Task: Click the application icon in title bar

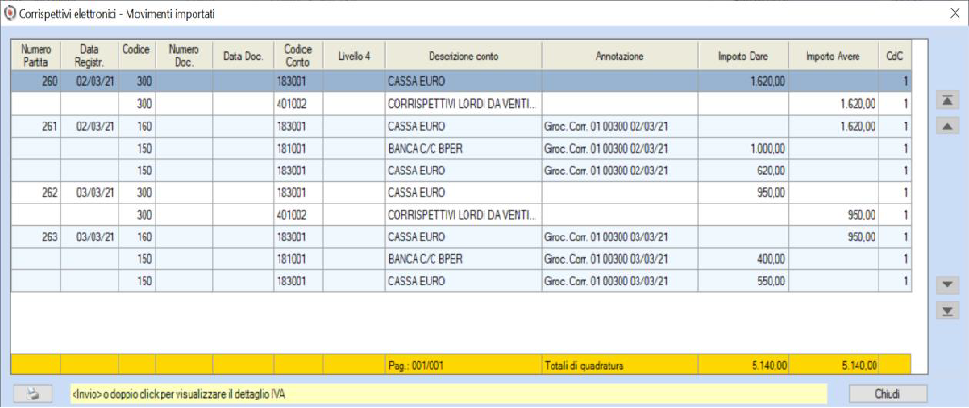Action: [10, 12]
